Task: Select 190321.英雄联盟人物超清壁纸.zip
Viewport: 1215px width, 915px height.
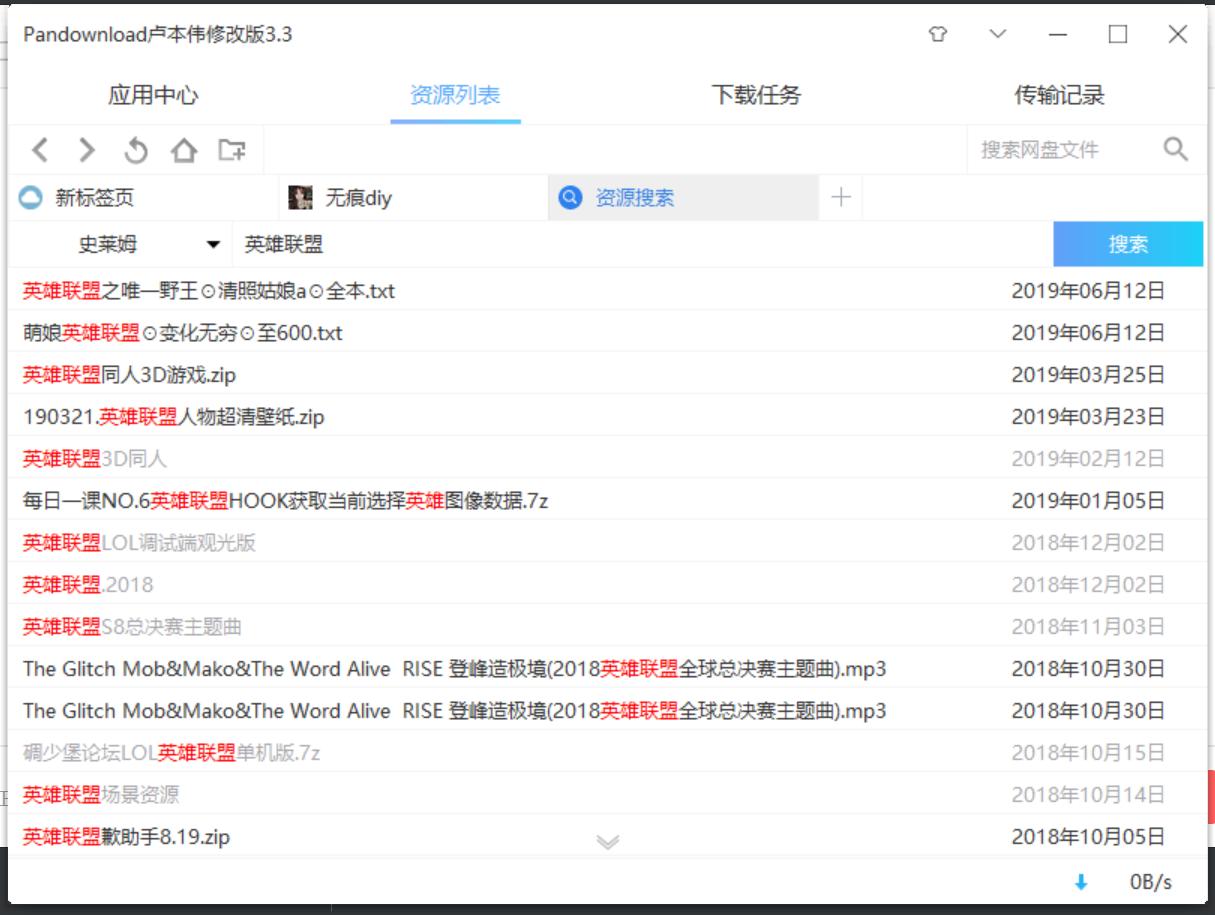Action: [606, 417]
